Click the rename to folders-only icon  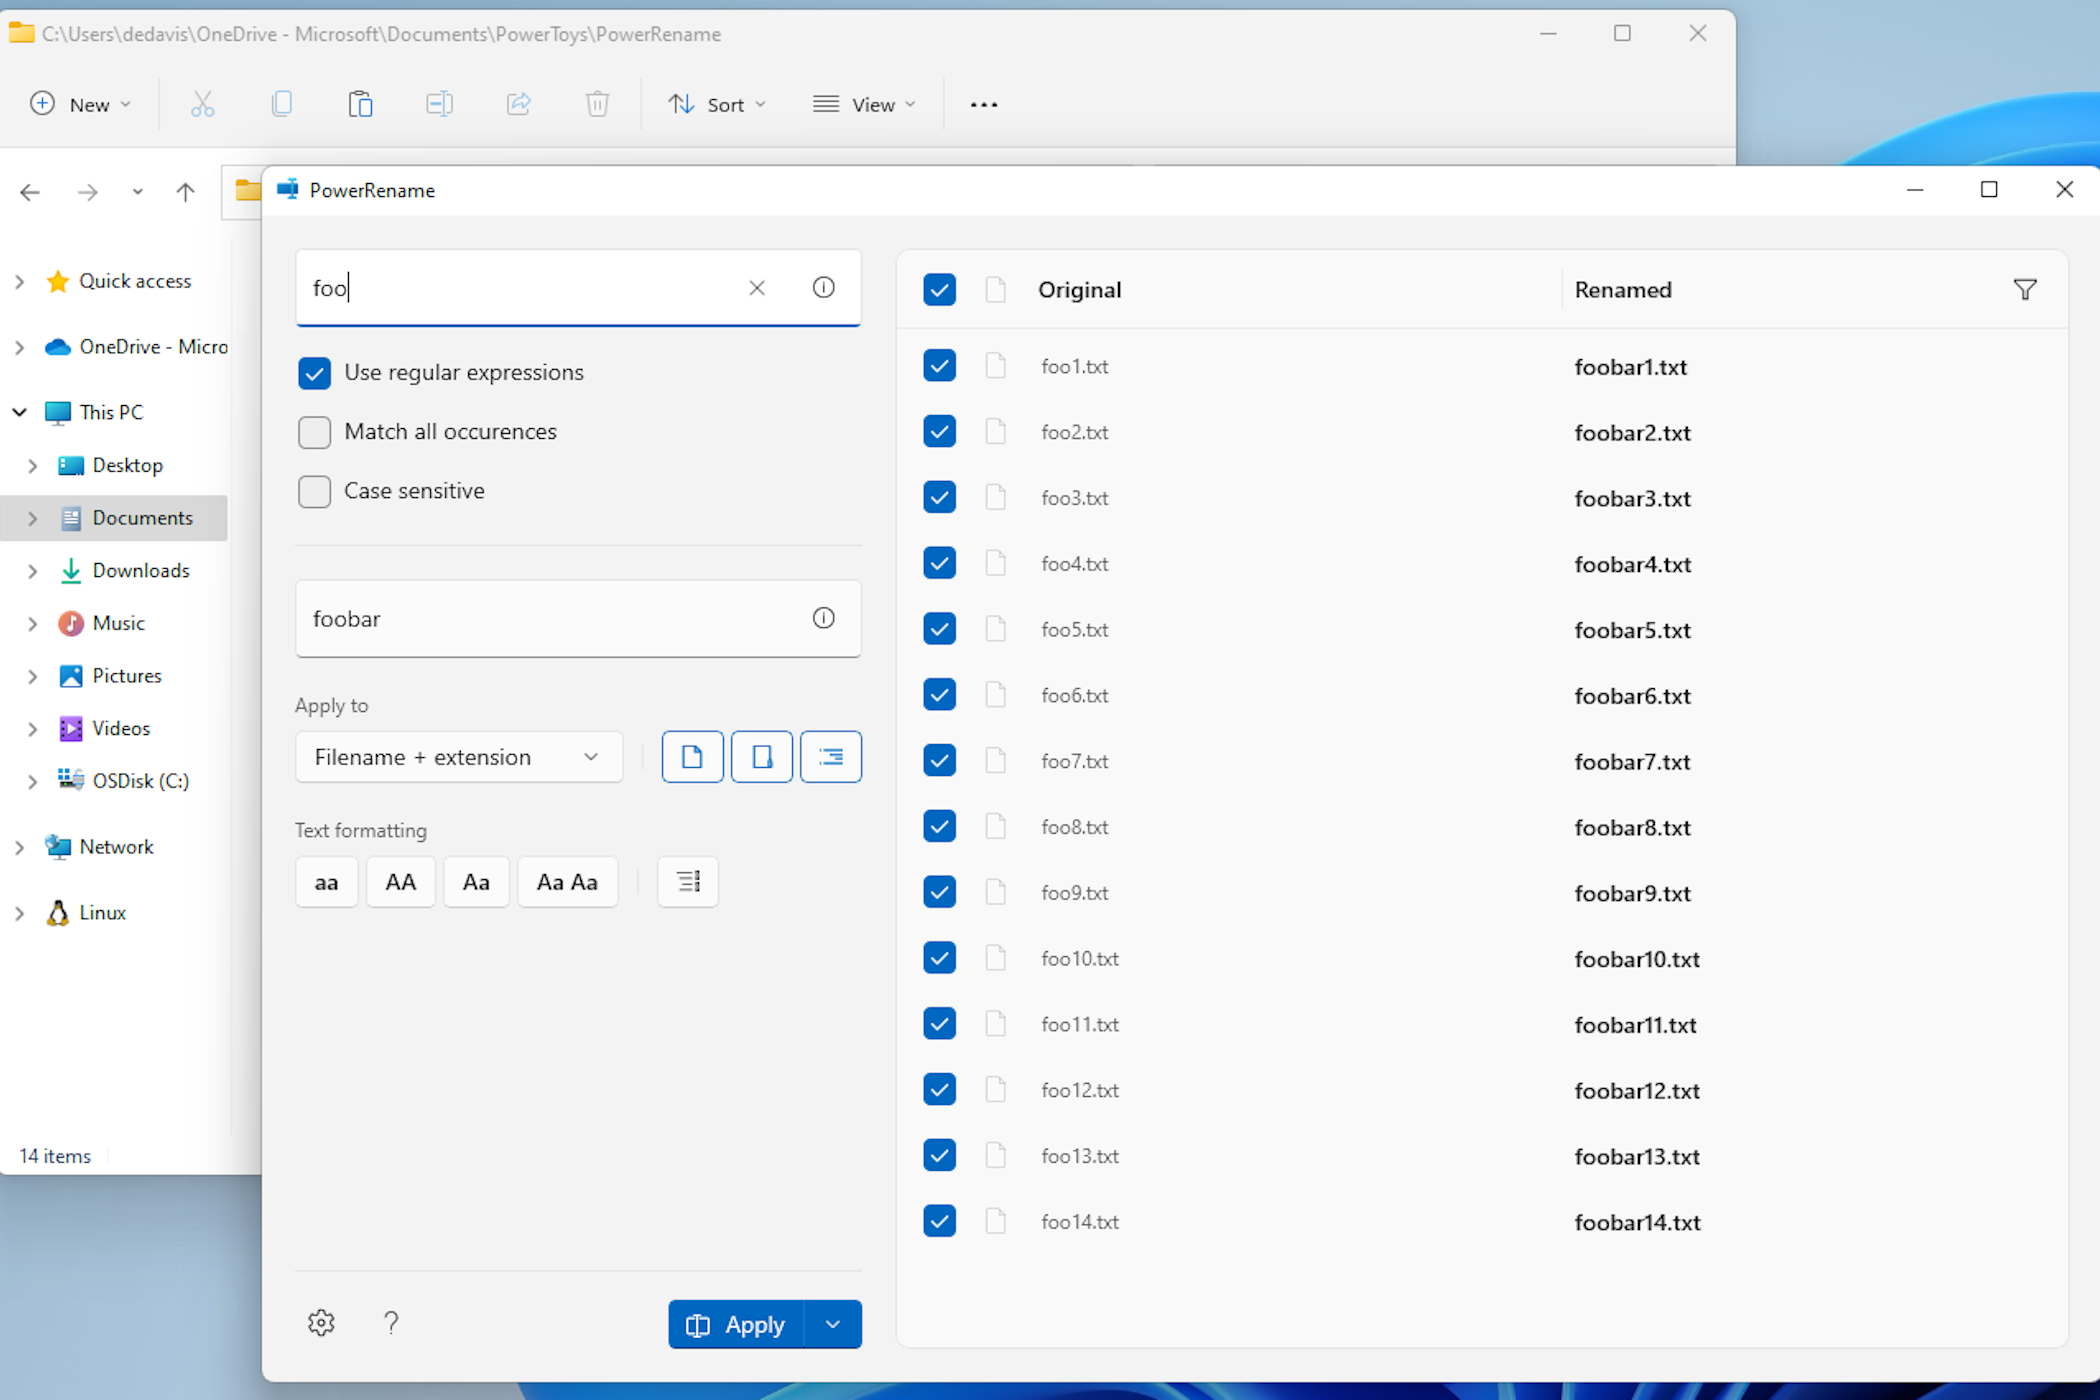(x=761, y=756)
